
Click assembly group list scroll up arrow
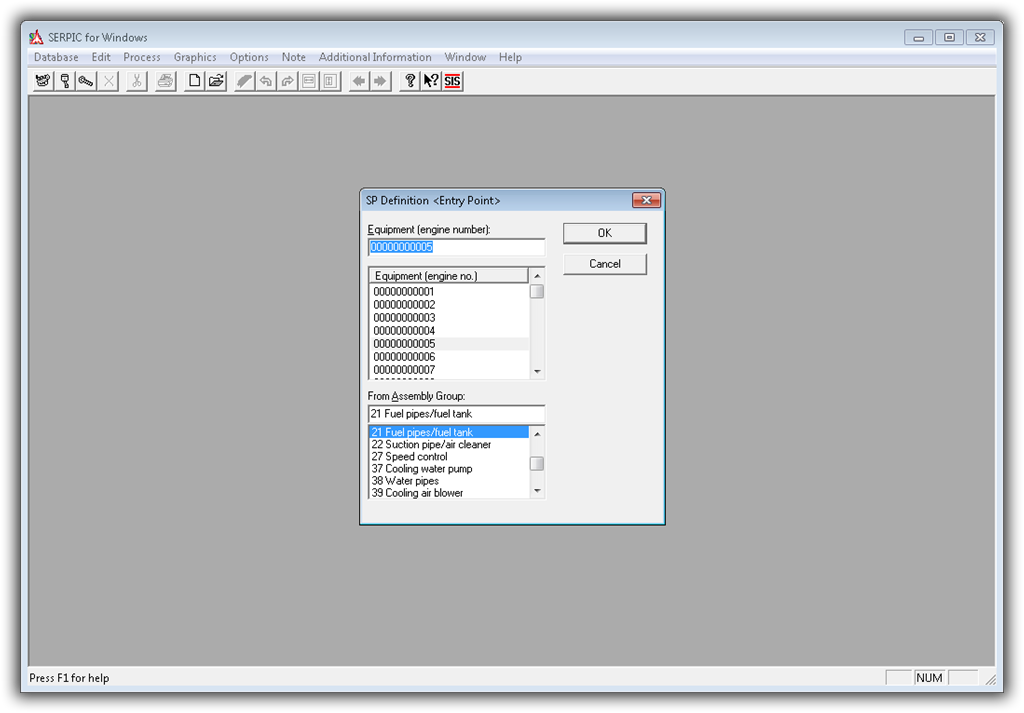click(537, 434)
